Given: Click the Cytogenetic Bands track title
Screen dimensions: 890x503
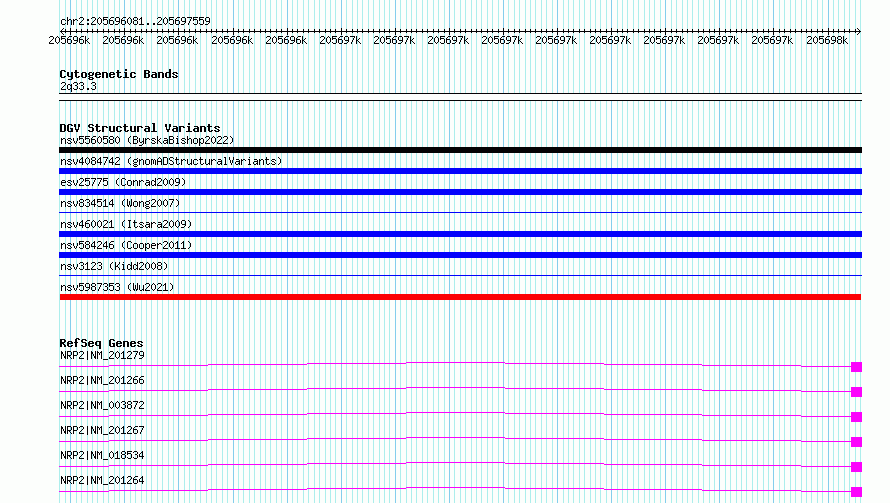Looking at the screenshot, I should 119,74.
